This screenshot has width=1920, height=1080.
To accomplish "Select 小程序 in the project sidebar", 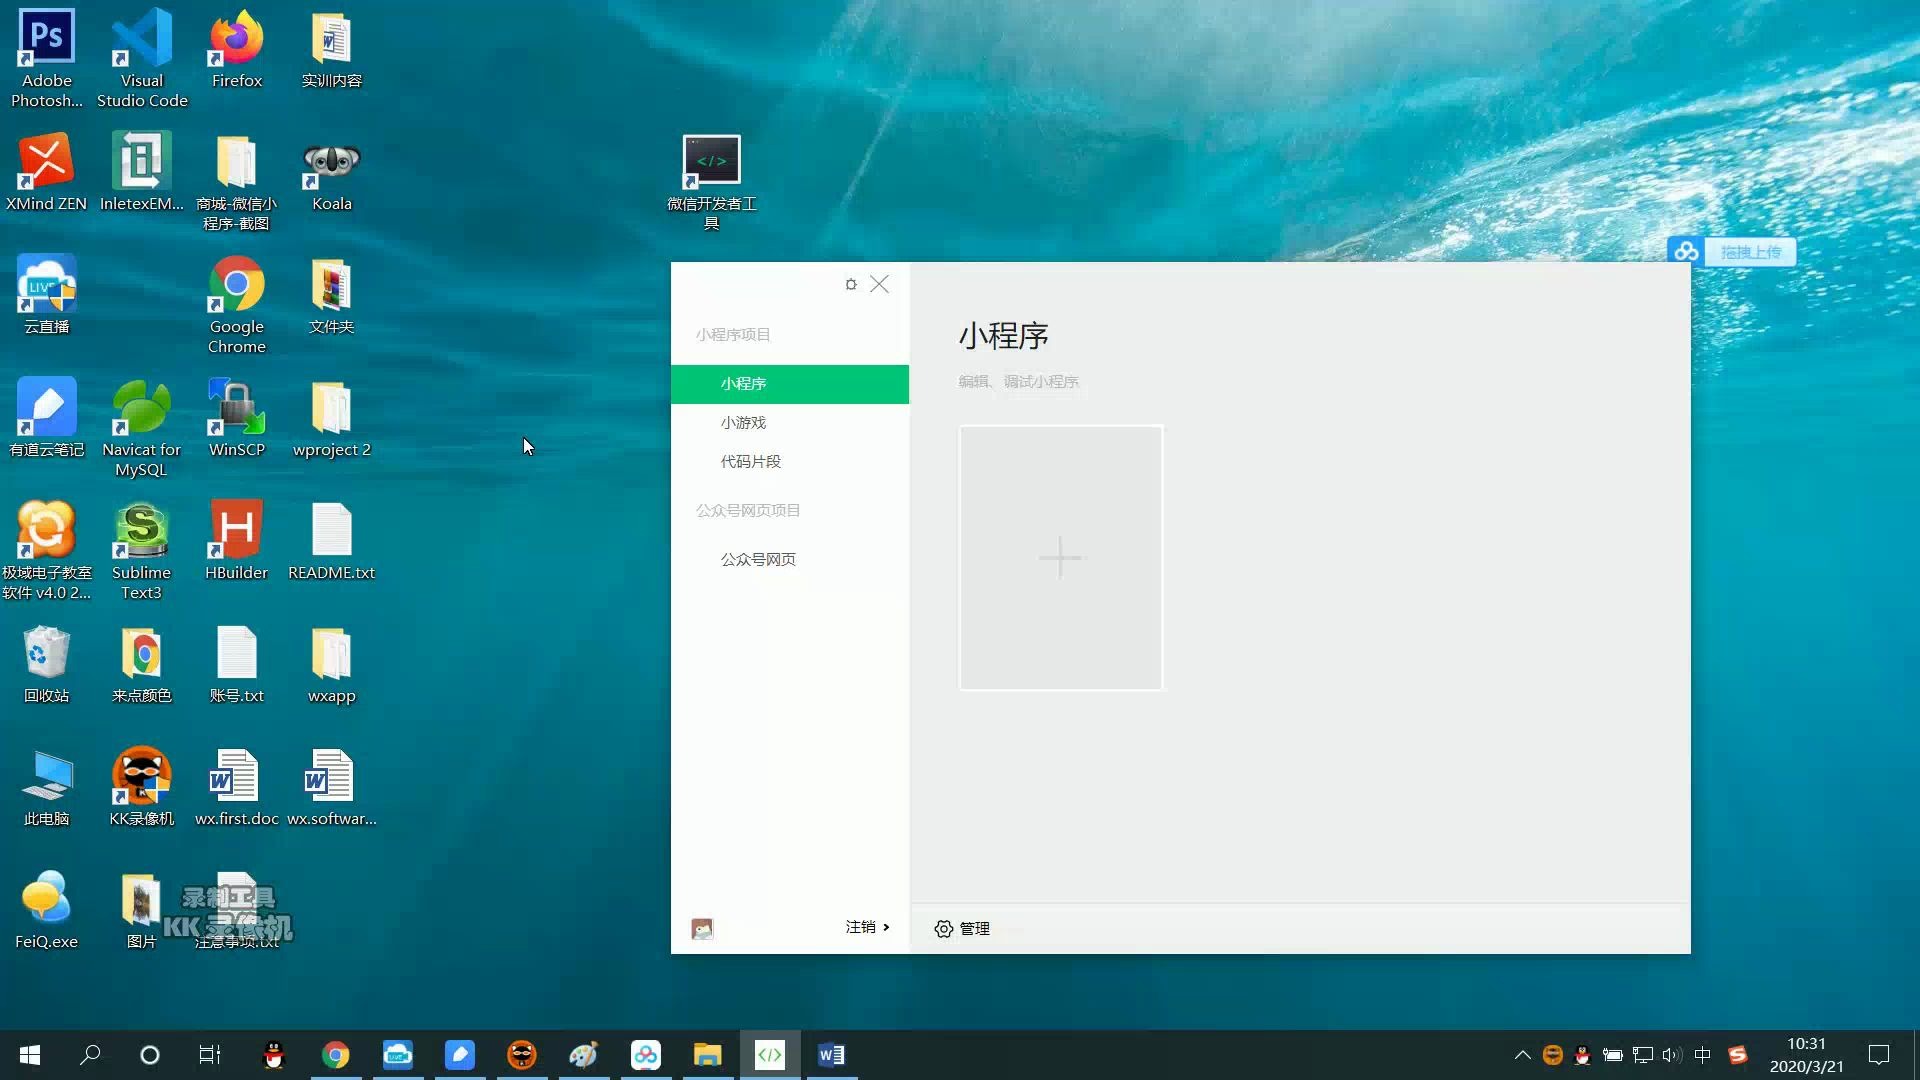I will 789,384.
